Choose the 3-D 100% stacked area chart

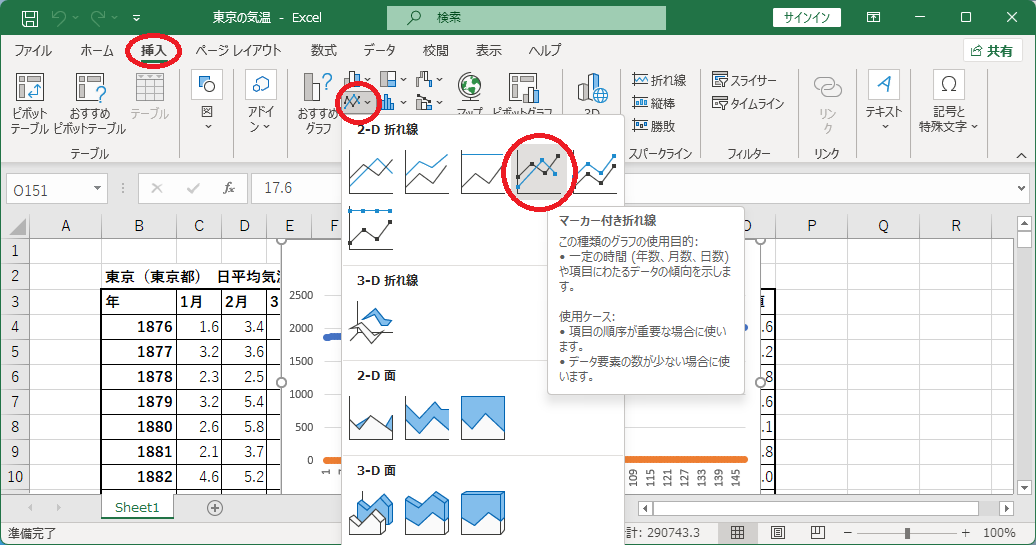click(482, 513)
